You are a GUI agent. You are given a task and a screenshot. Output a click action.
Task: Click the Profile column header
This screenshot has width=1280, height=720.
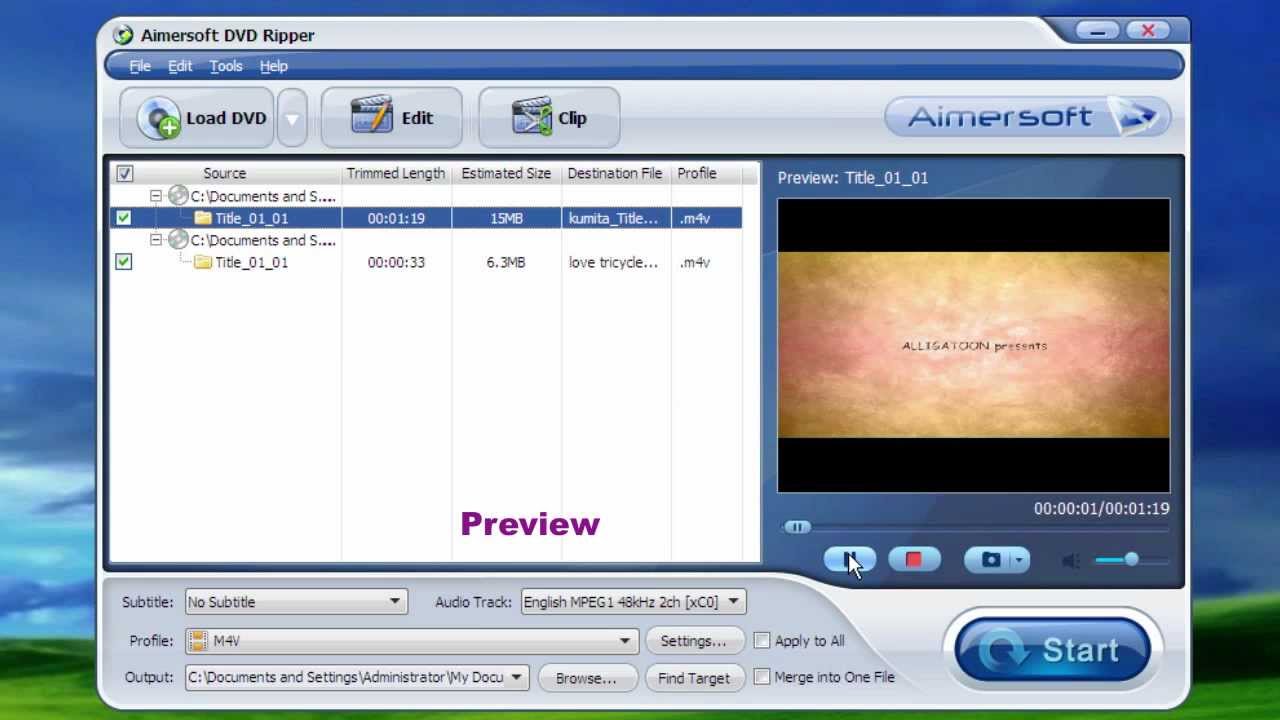(x=697, y=173)
